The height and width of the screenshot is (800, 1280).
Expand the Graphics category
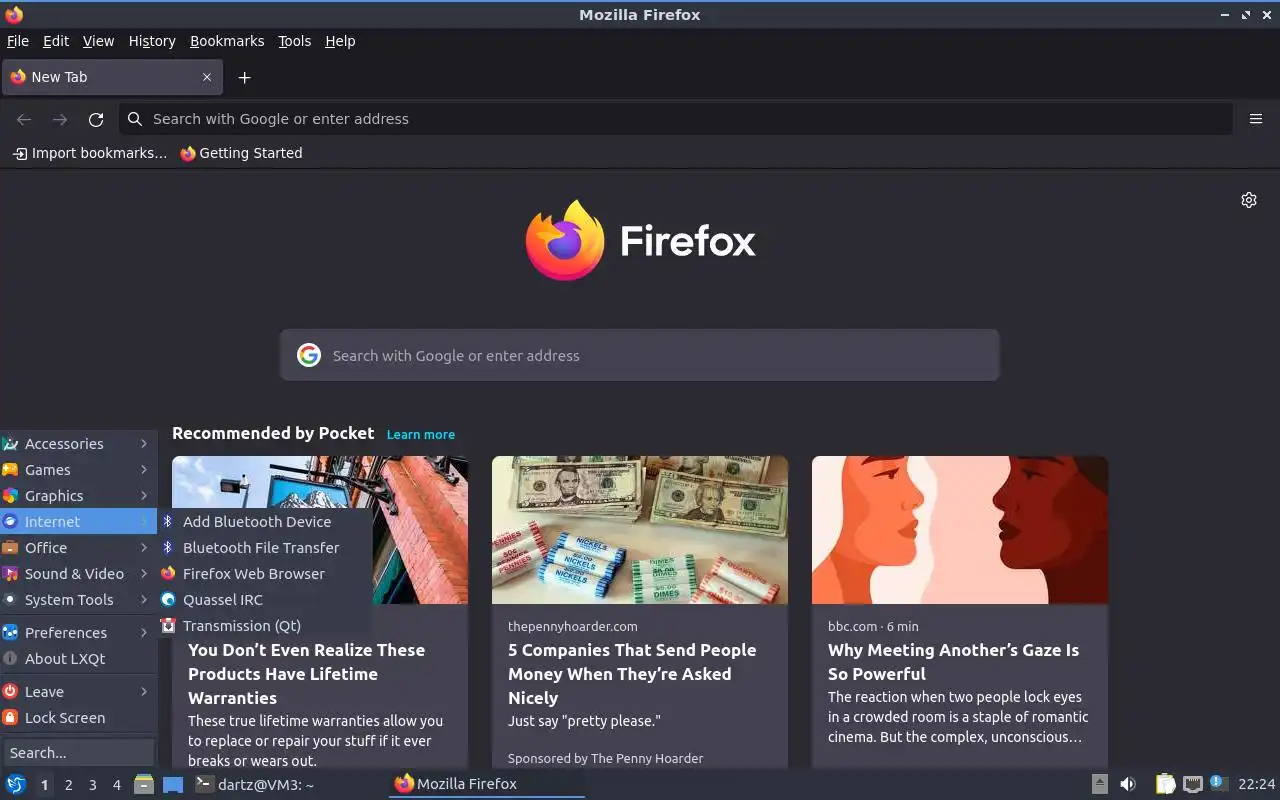coord(78,496)
